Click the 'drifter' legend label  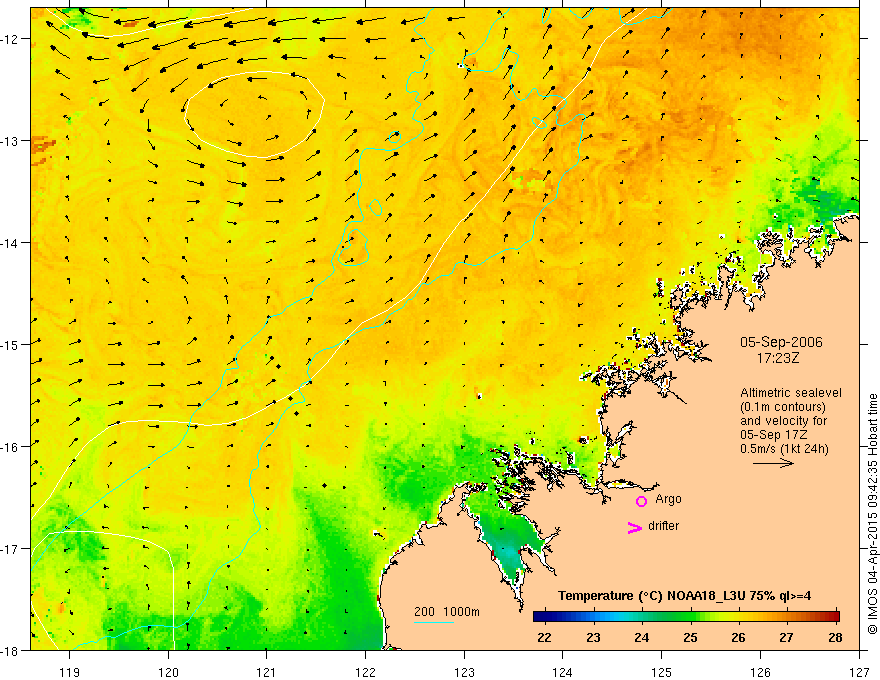pyautogui.click(x=663, y=526)
